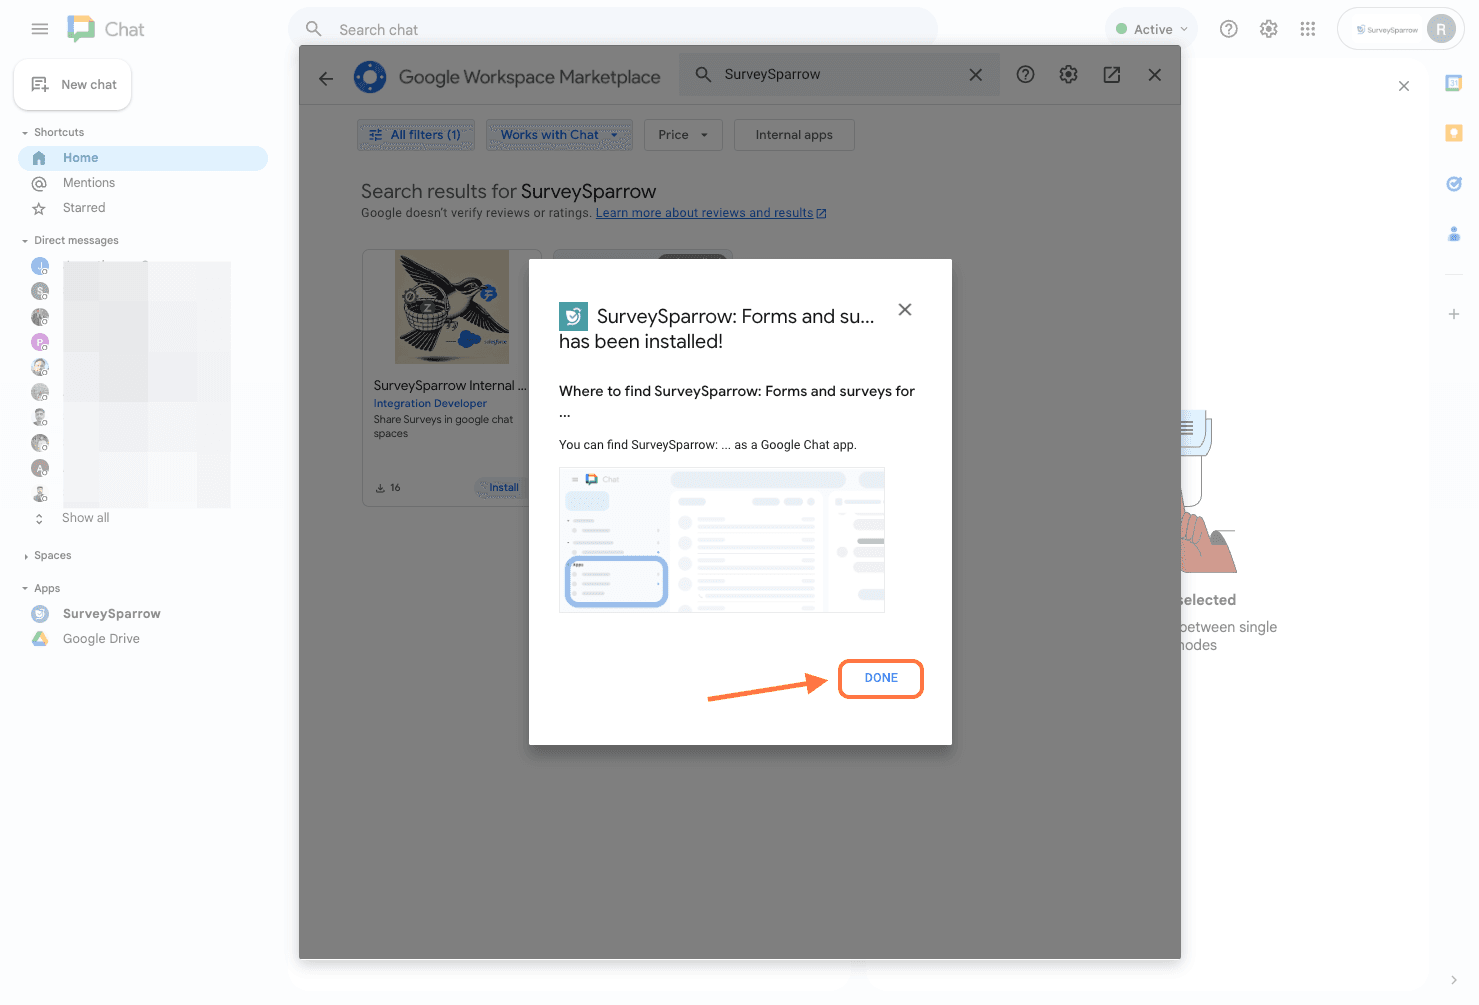Viewport: 1479px width, 1005px height.
Task: Open the Price filter dropdown
Action: pos(683,135)
